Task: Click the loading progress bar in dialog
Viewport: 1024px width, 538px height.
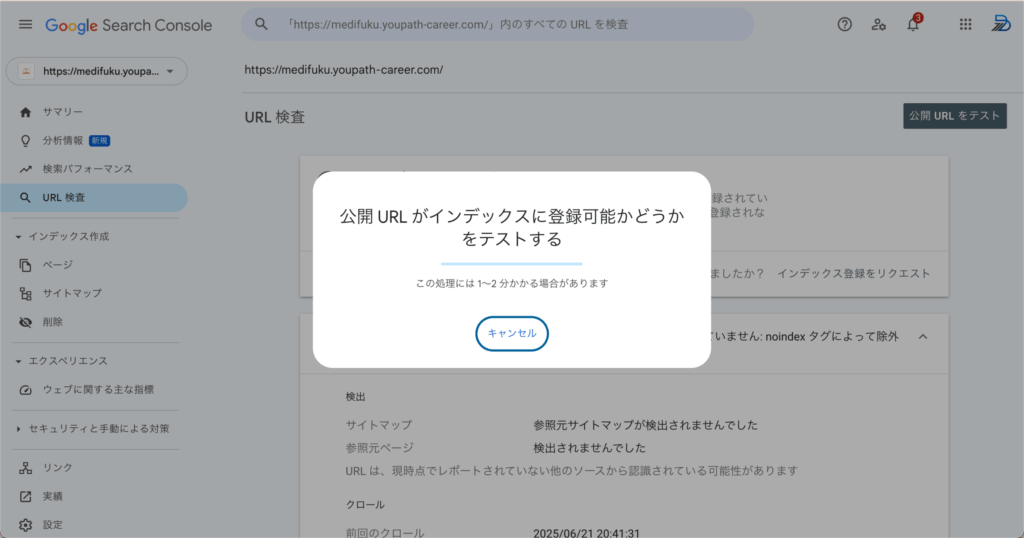Action: pyautogui.click(x=511, y=264)
